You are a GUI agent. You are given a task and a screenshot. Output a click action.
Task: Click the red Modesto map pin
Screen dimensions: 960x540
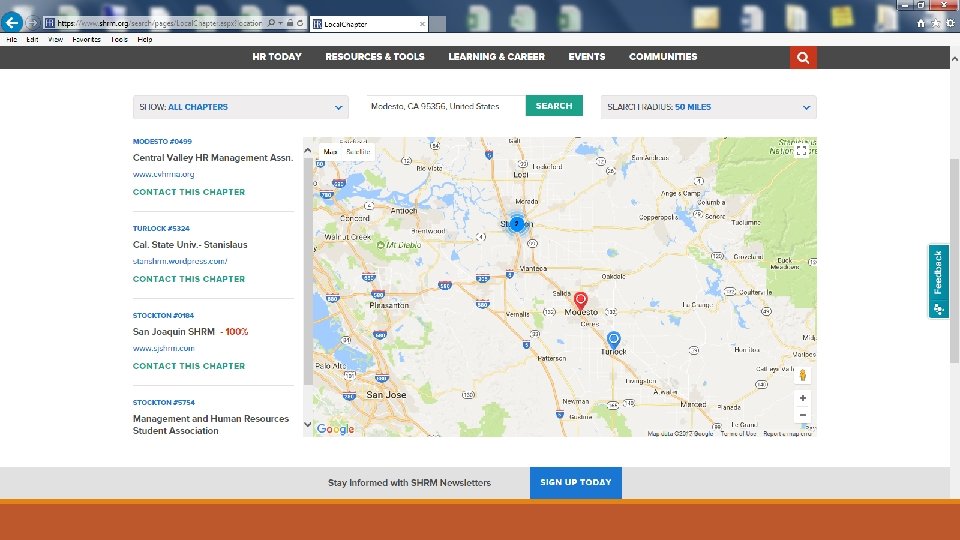click(580, 301)
